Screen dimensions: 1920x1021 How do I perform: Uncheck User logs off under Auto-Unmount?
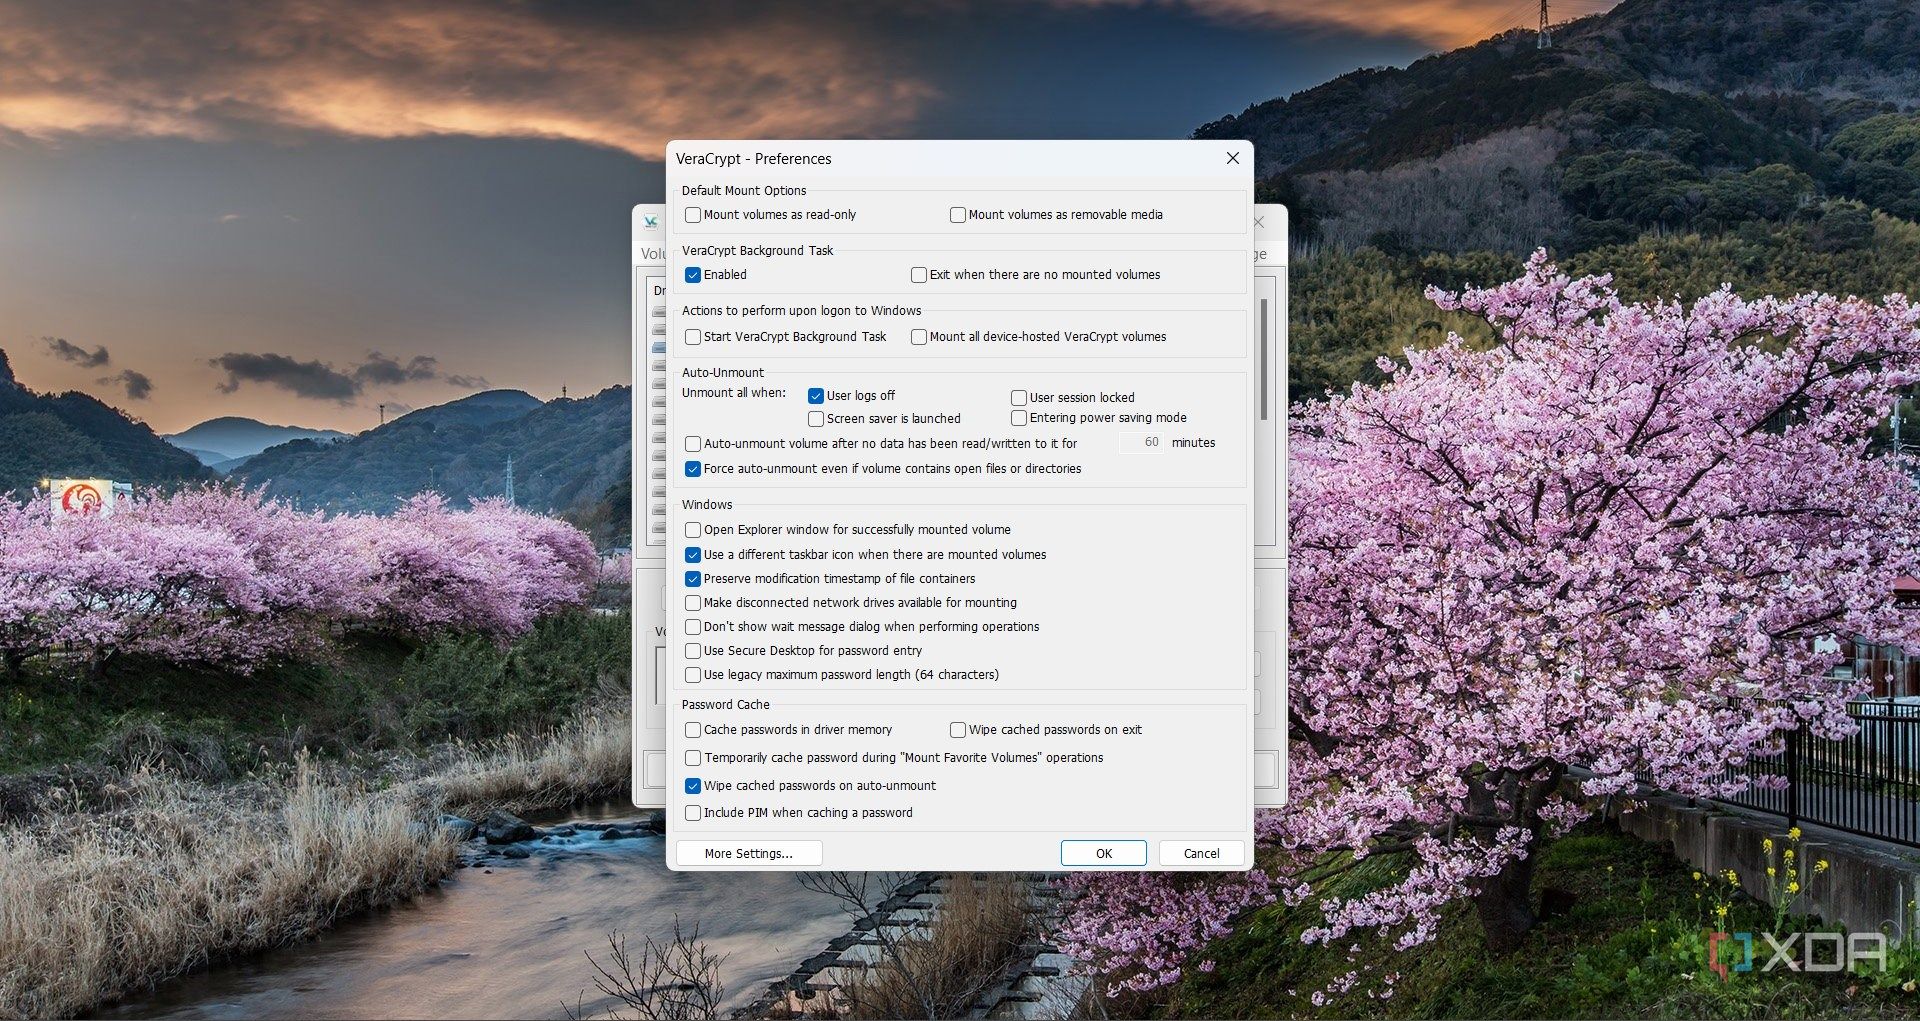pos(816,395)
